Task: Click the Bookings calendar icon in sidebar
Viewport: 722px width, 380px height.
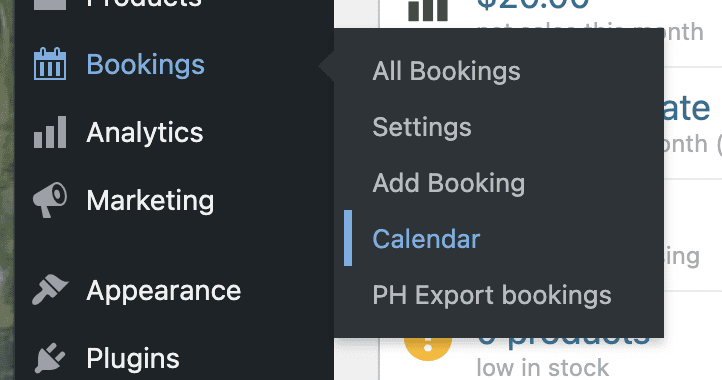Action: pos(50,64)
